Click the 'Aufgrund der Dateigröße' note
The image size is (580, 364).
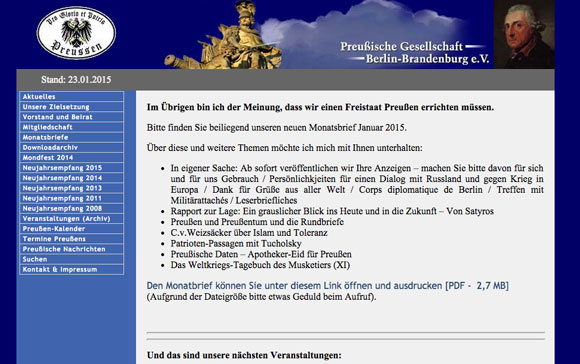tap(262, 297)
